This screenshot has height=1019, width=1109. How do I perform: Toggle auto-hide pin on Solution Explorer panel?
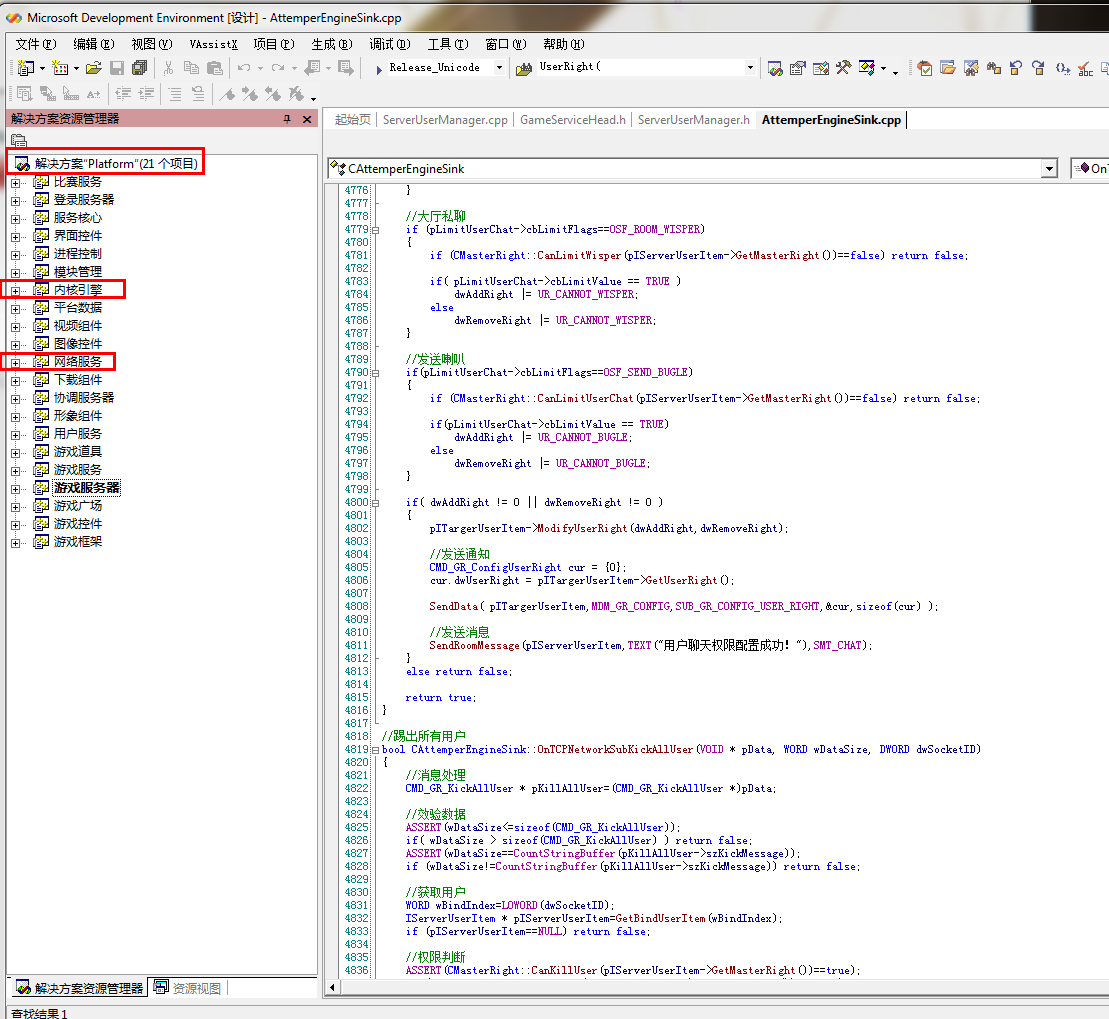coord(287,119)
